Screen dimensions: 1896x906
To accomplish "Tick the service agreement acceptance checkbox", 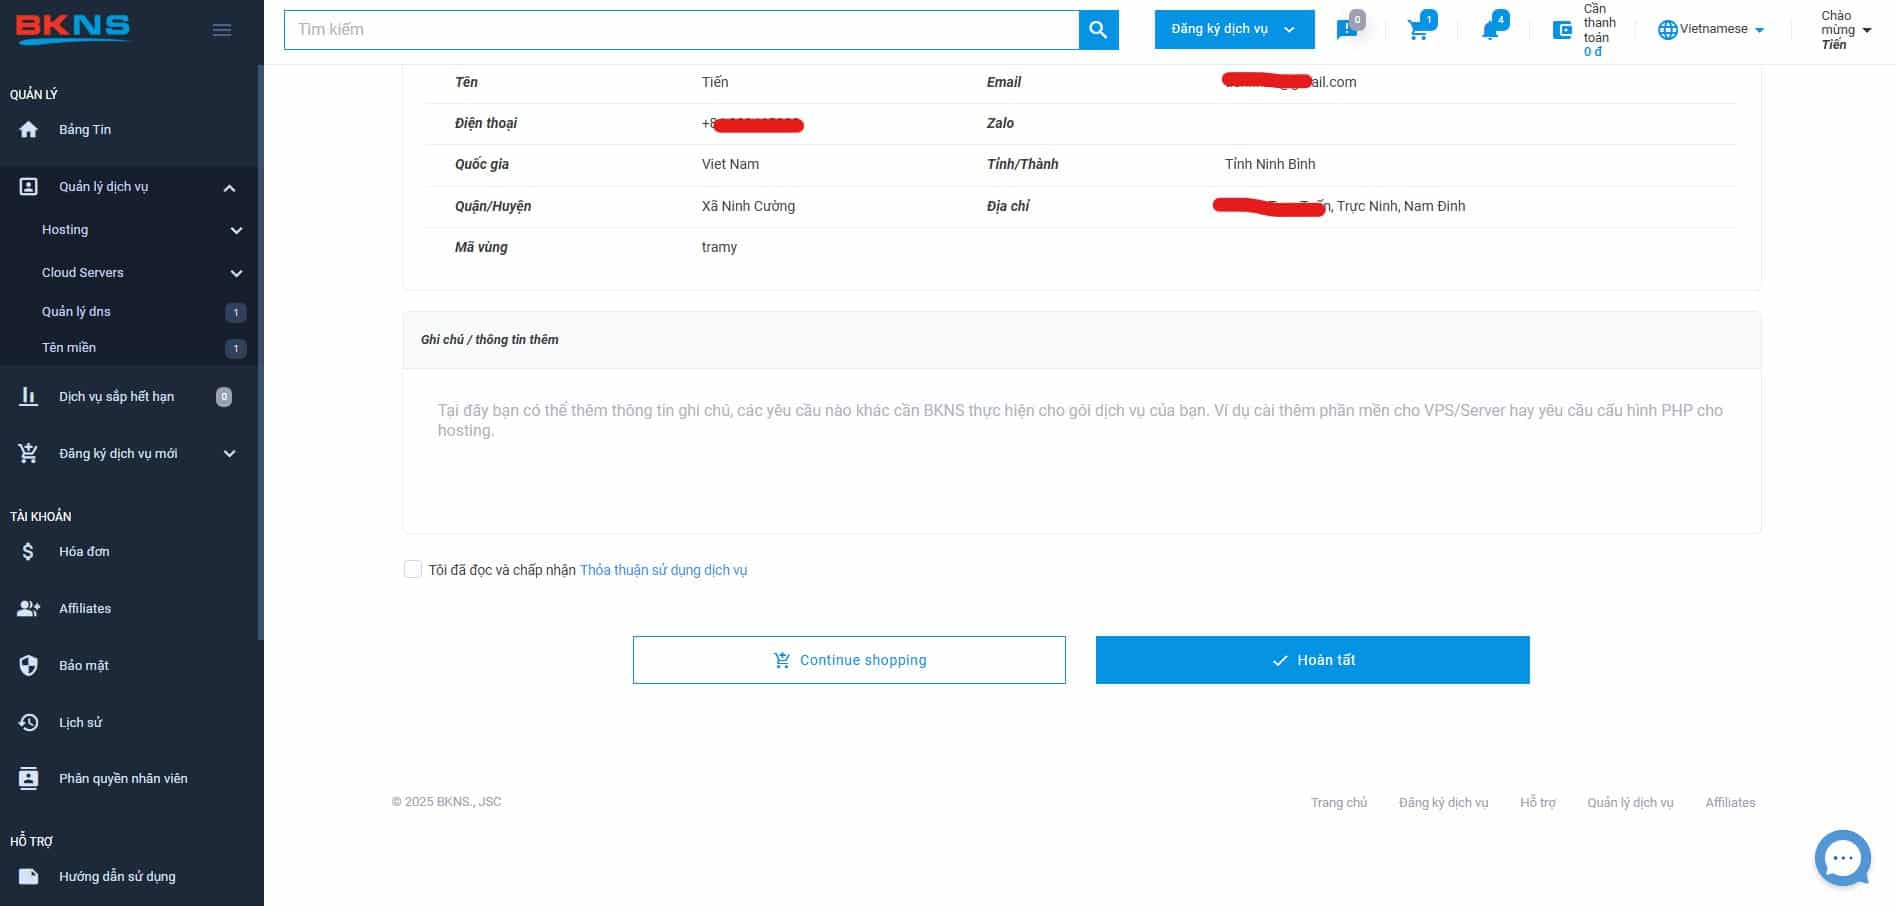I will (x=413, y=570).
